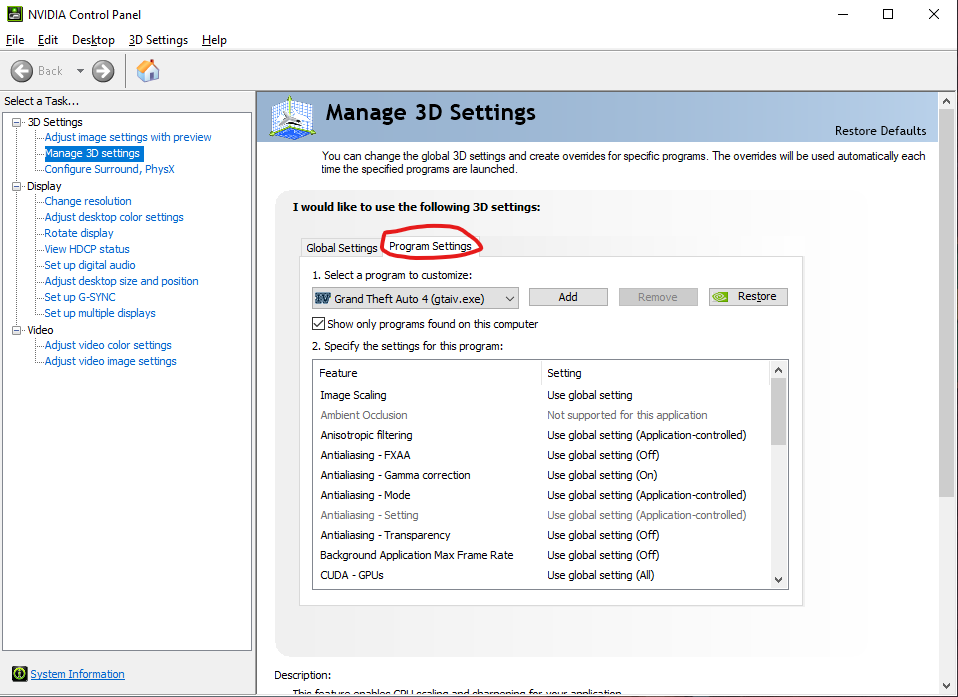The width and height of the screenshot is (958, 697).
Task: Click the NVIDIA logo on Restore button
Action: (721, 297)
